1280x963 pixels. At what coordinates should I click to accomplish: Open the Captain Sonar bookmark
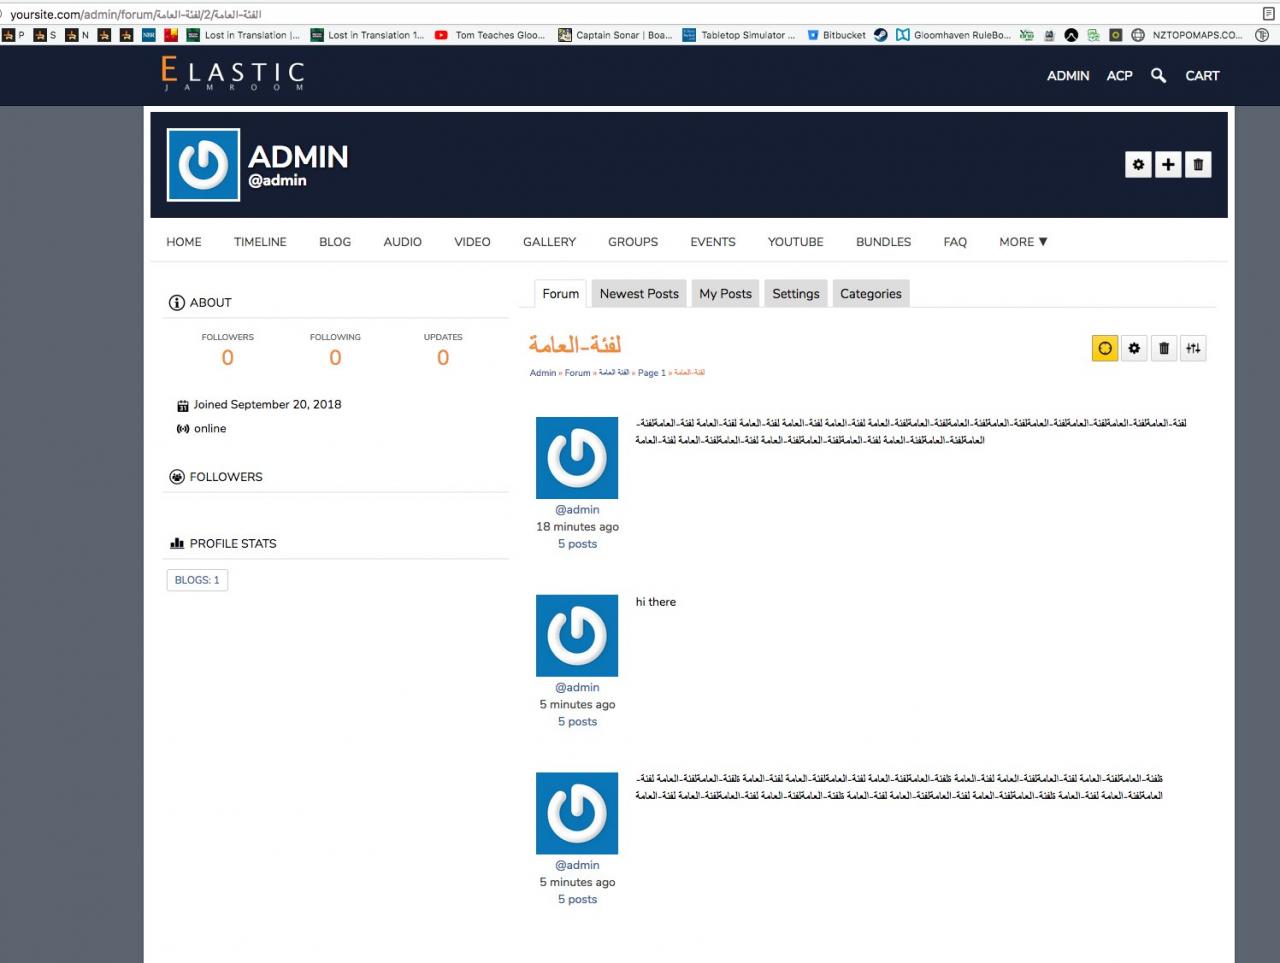(x=615, y=35)
